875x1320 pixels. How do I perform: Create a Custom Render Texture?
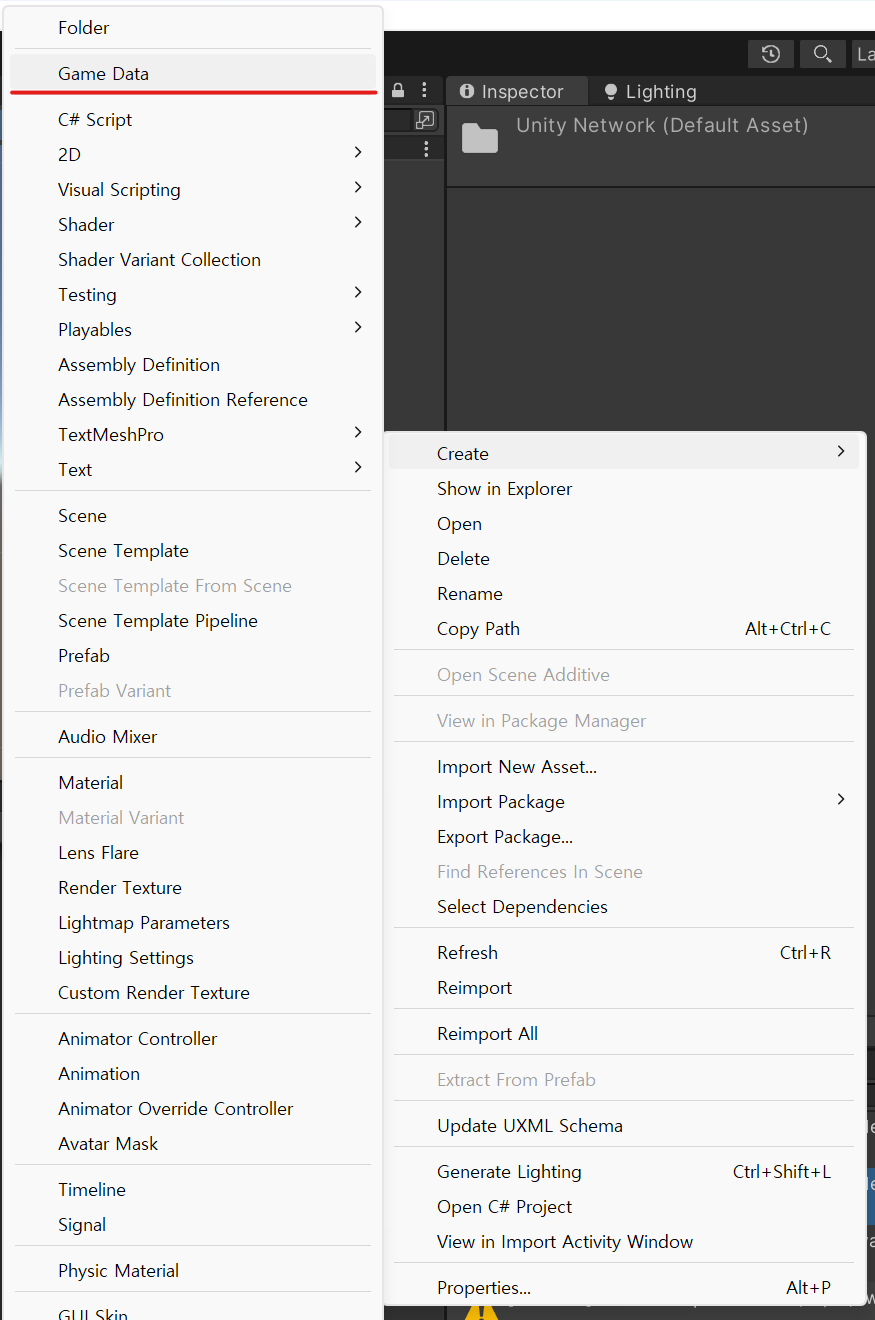point(193,993)
